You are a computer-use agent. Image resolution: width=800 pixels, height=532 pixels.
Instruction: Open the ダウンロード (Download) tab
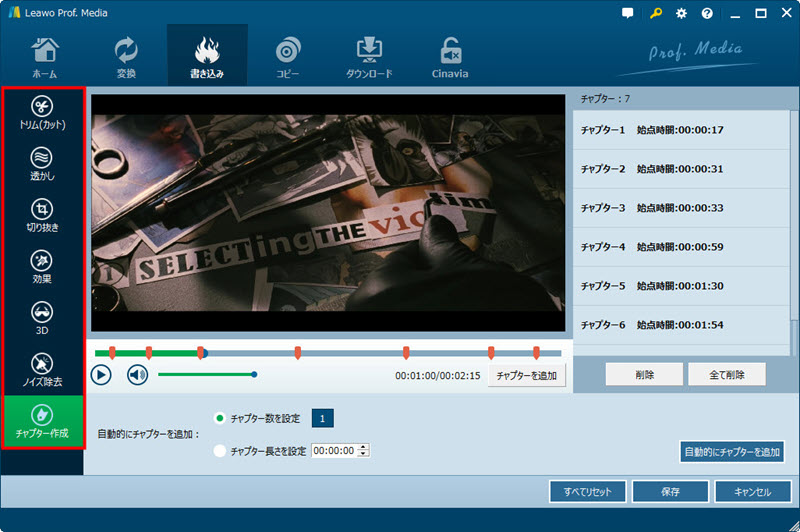(369, 58)
